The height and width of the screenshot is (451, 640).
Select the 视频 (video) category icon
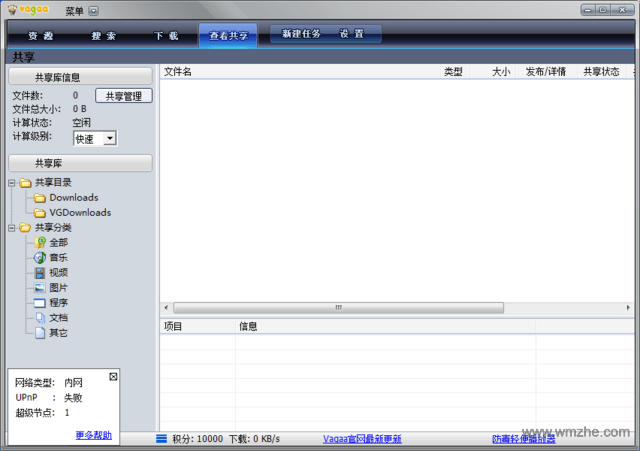click(x=40, y=273)
